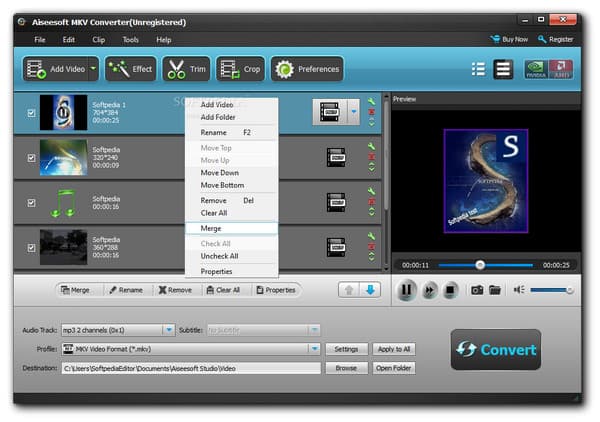Viewport: 600px width, 422px height.
Task: Expand format dropdown for Softpedia 1
Action: click(354, 112)
